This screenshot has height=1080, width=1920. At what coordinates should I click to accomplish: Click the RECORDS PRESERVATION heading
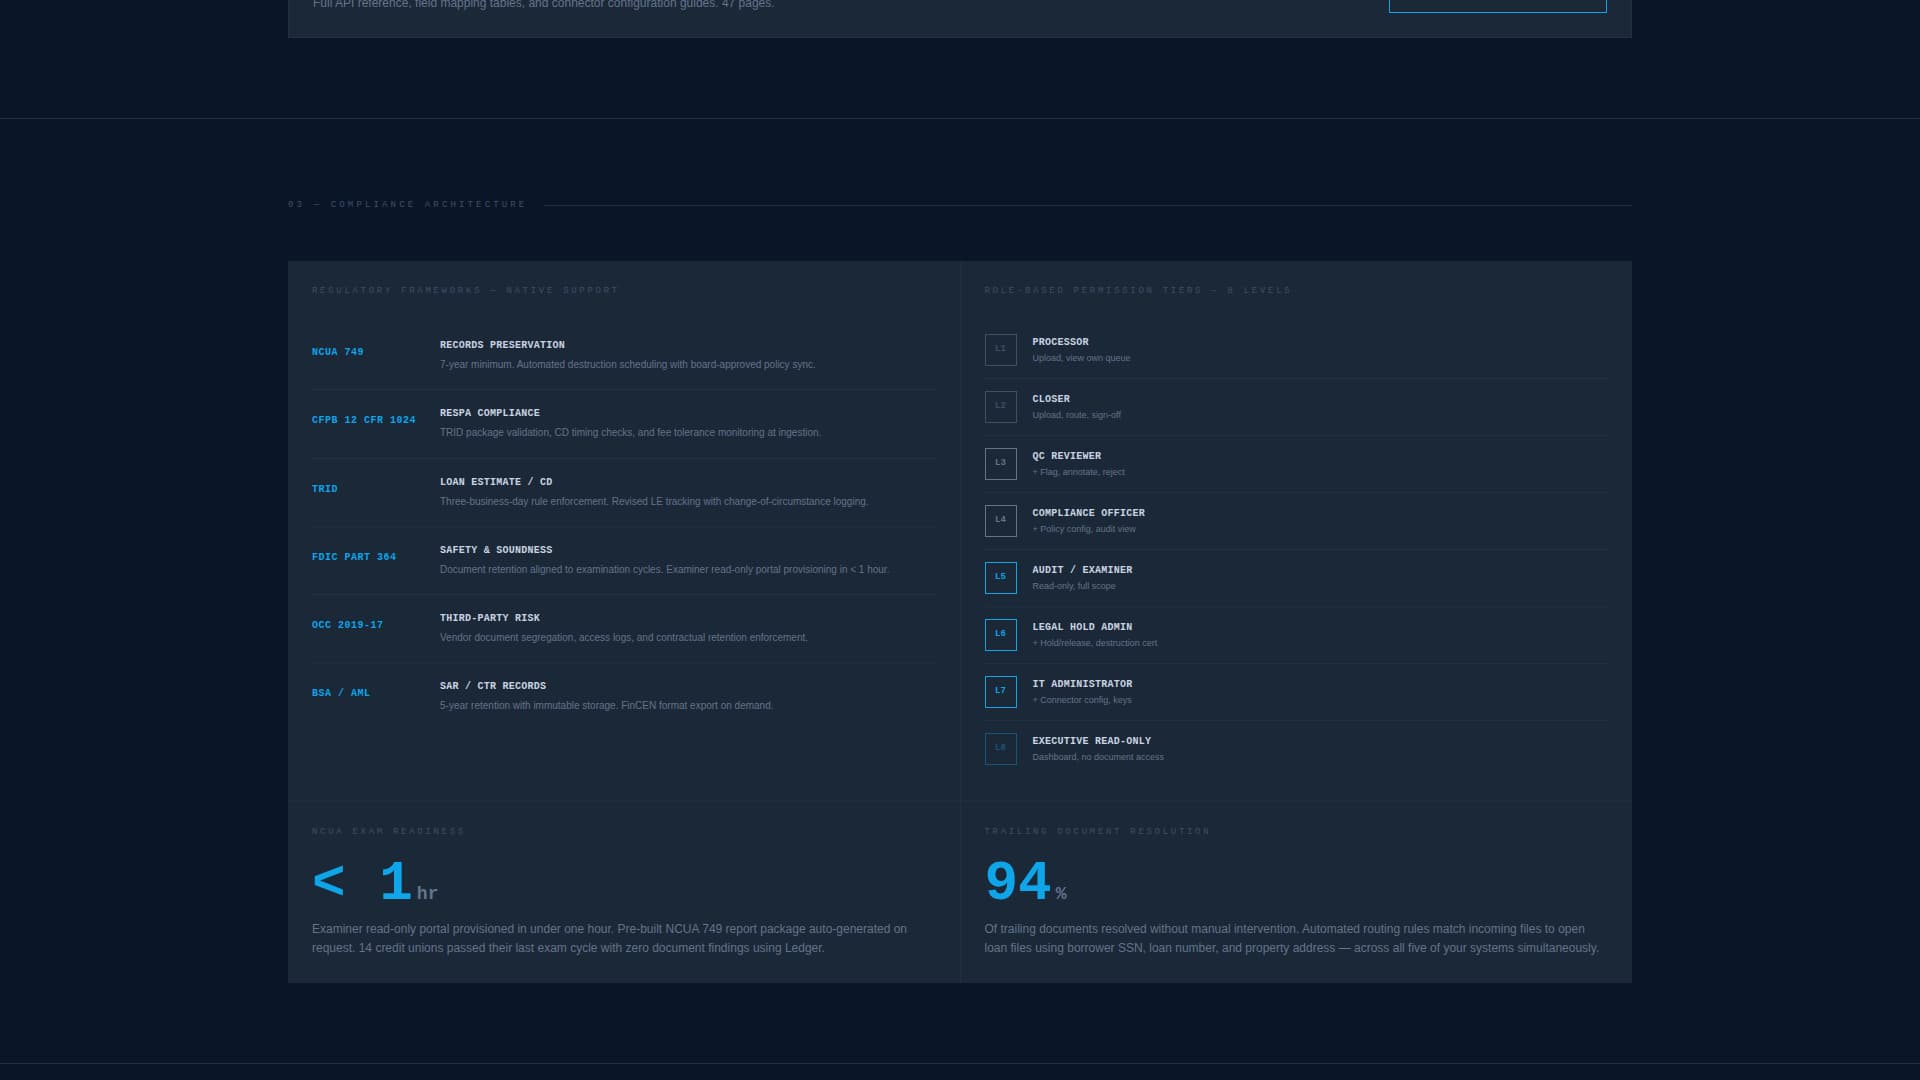point(502,345)
